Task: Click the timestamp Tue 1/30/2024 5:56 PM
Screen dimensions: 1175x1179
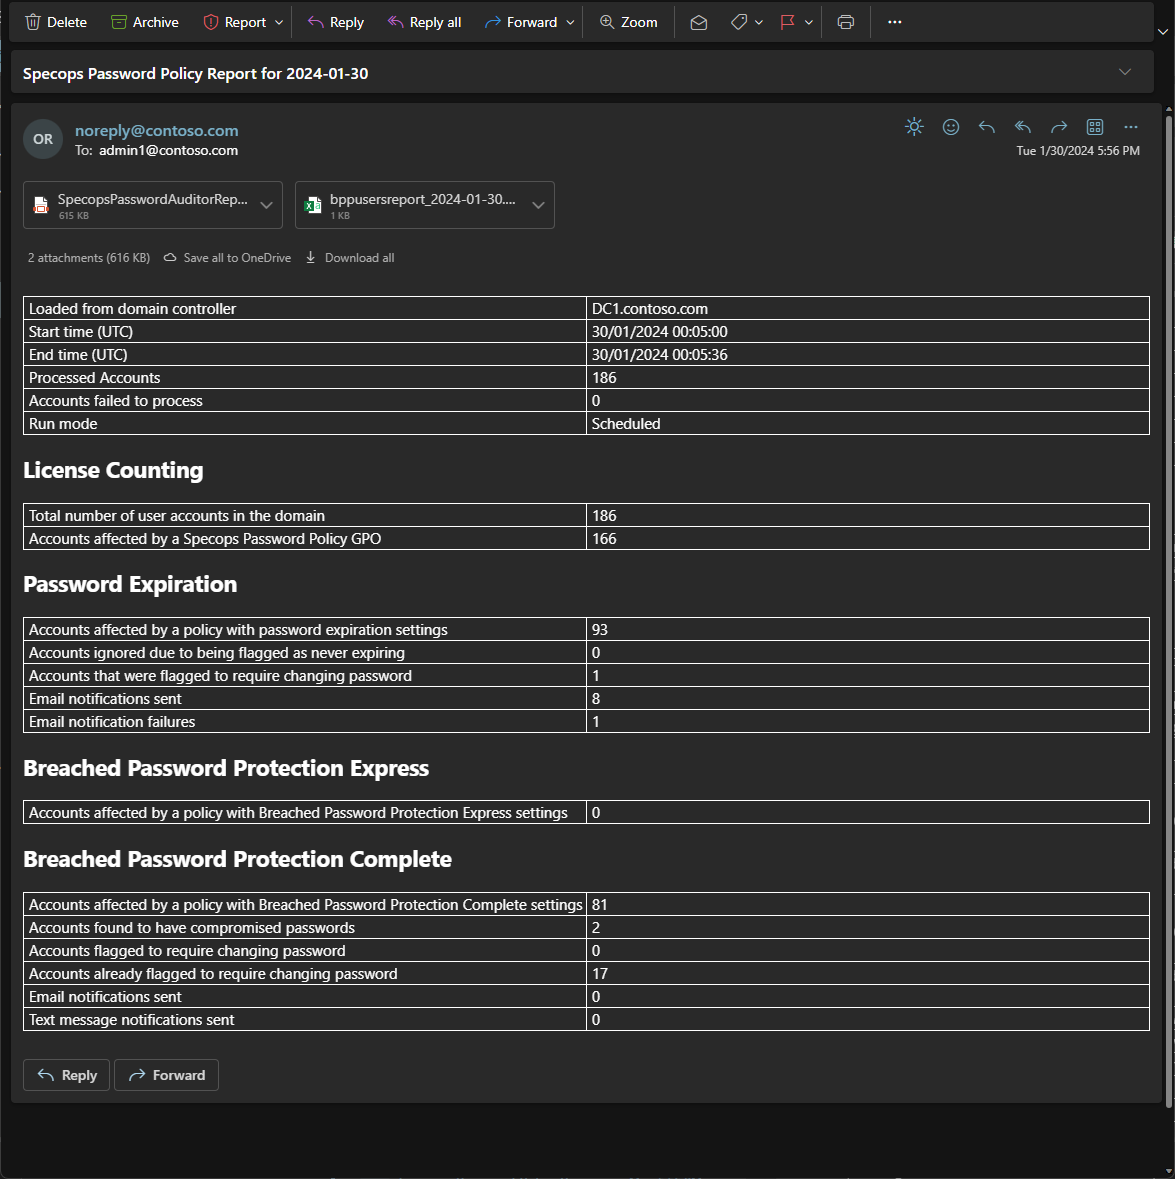Action: click(1078, 150)
